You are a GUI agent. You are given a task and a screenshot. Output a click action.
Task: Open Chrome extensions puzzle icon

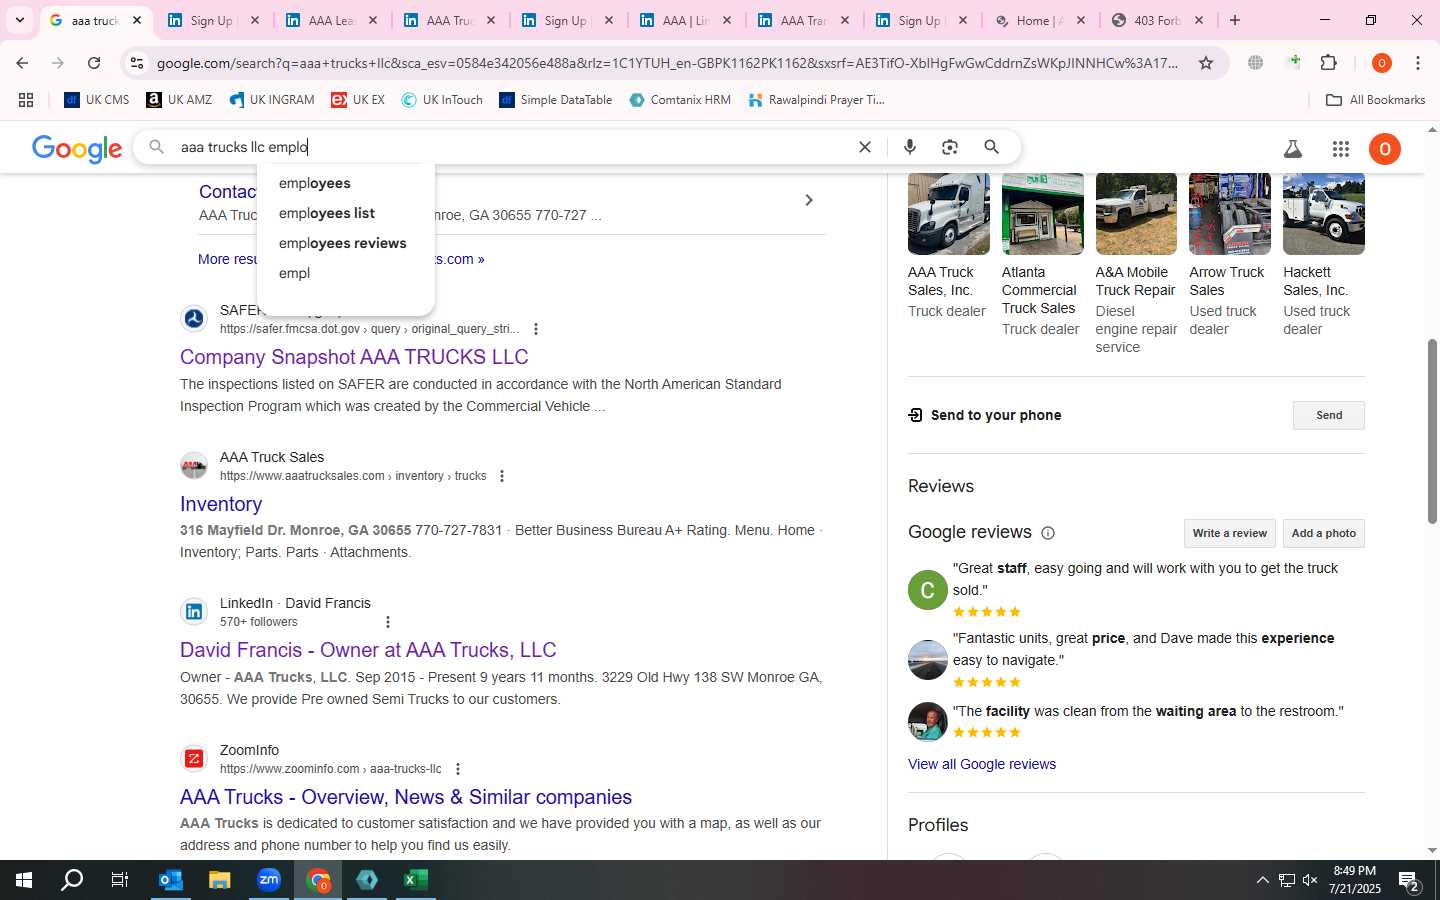(x=1328, y=63)
